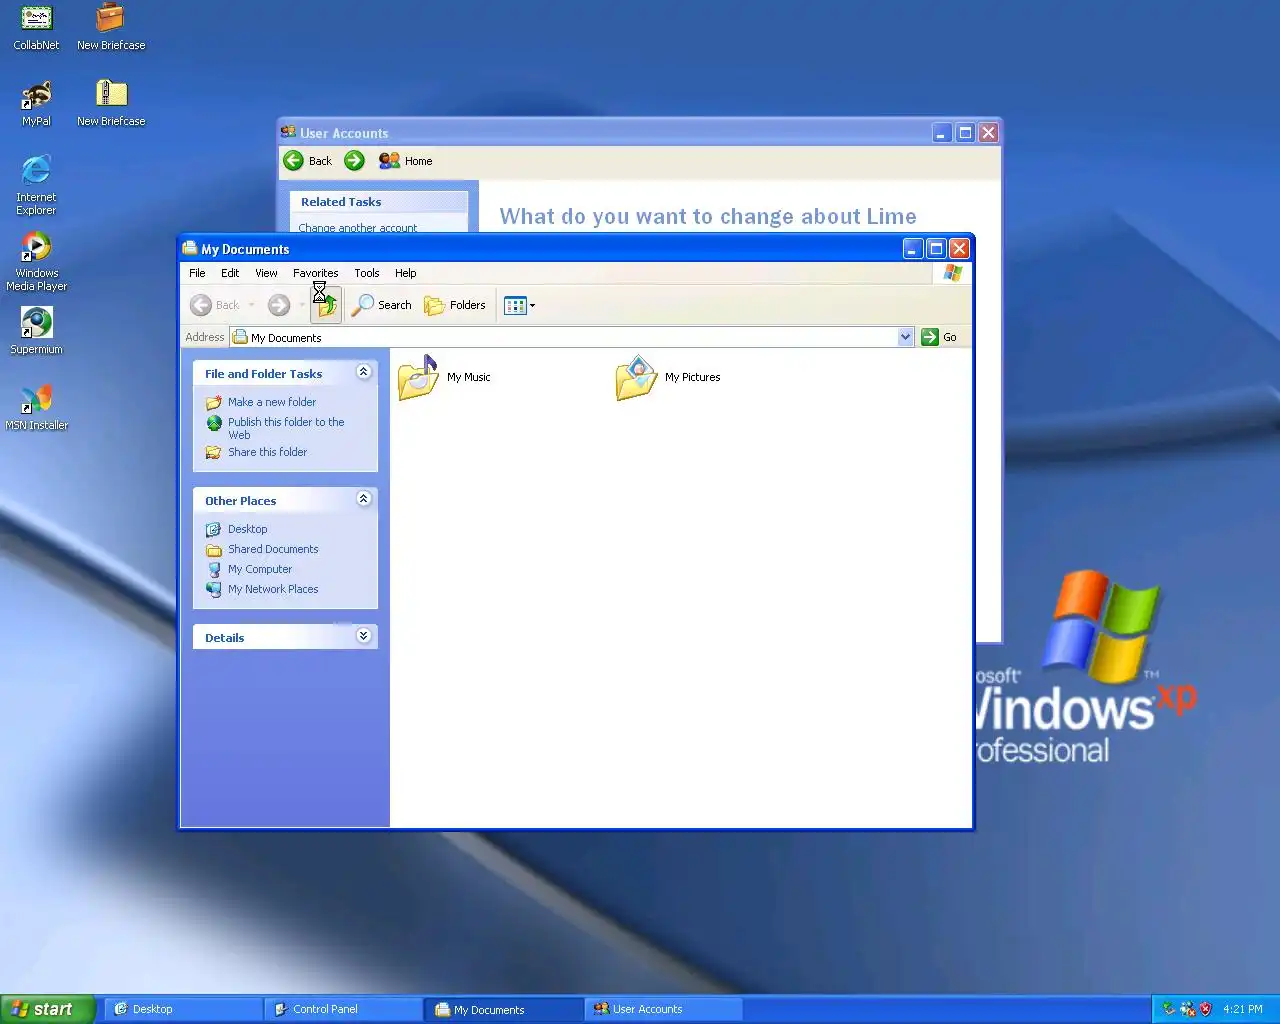Screen dimensions: 1280x1024
Task: Select the Supermium desktop icon
Action: coord(36,331)
